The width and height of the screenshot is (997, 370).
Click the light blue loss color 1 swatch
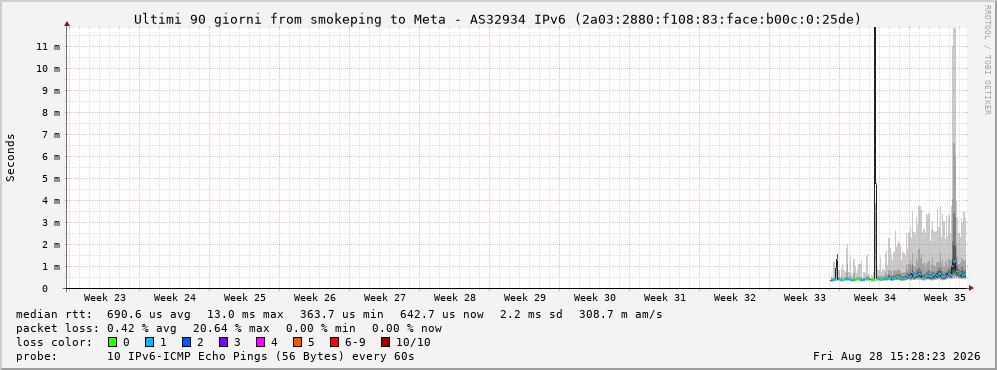point(149,343)
